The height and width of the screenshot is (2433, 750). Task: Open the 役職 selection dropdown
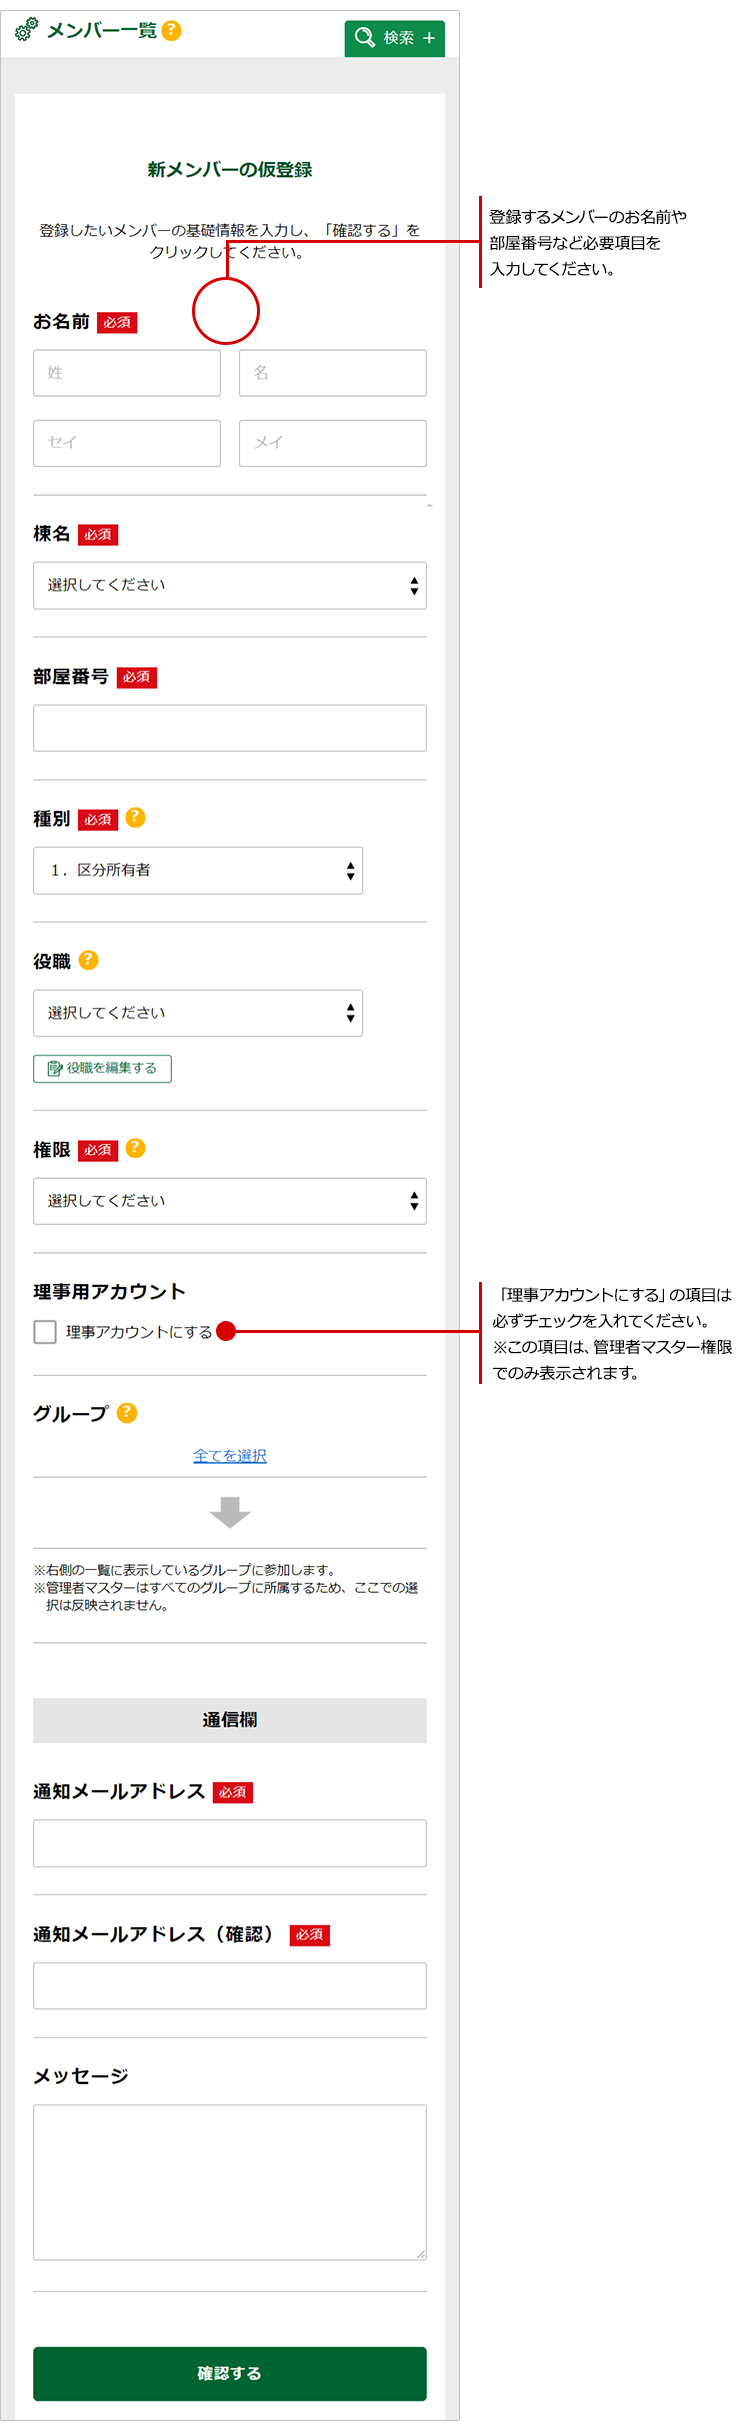tap(197, 1013)
